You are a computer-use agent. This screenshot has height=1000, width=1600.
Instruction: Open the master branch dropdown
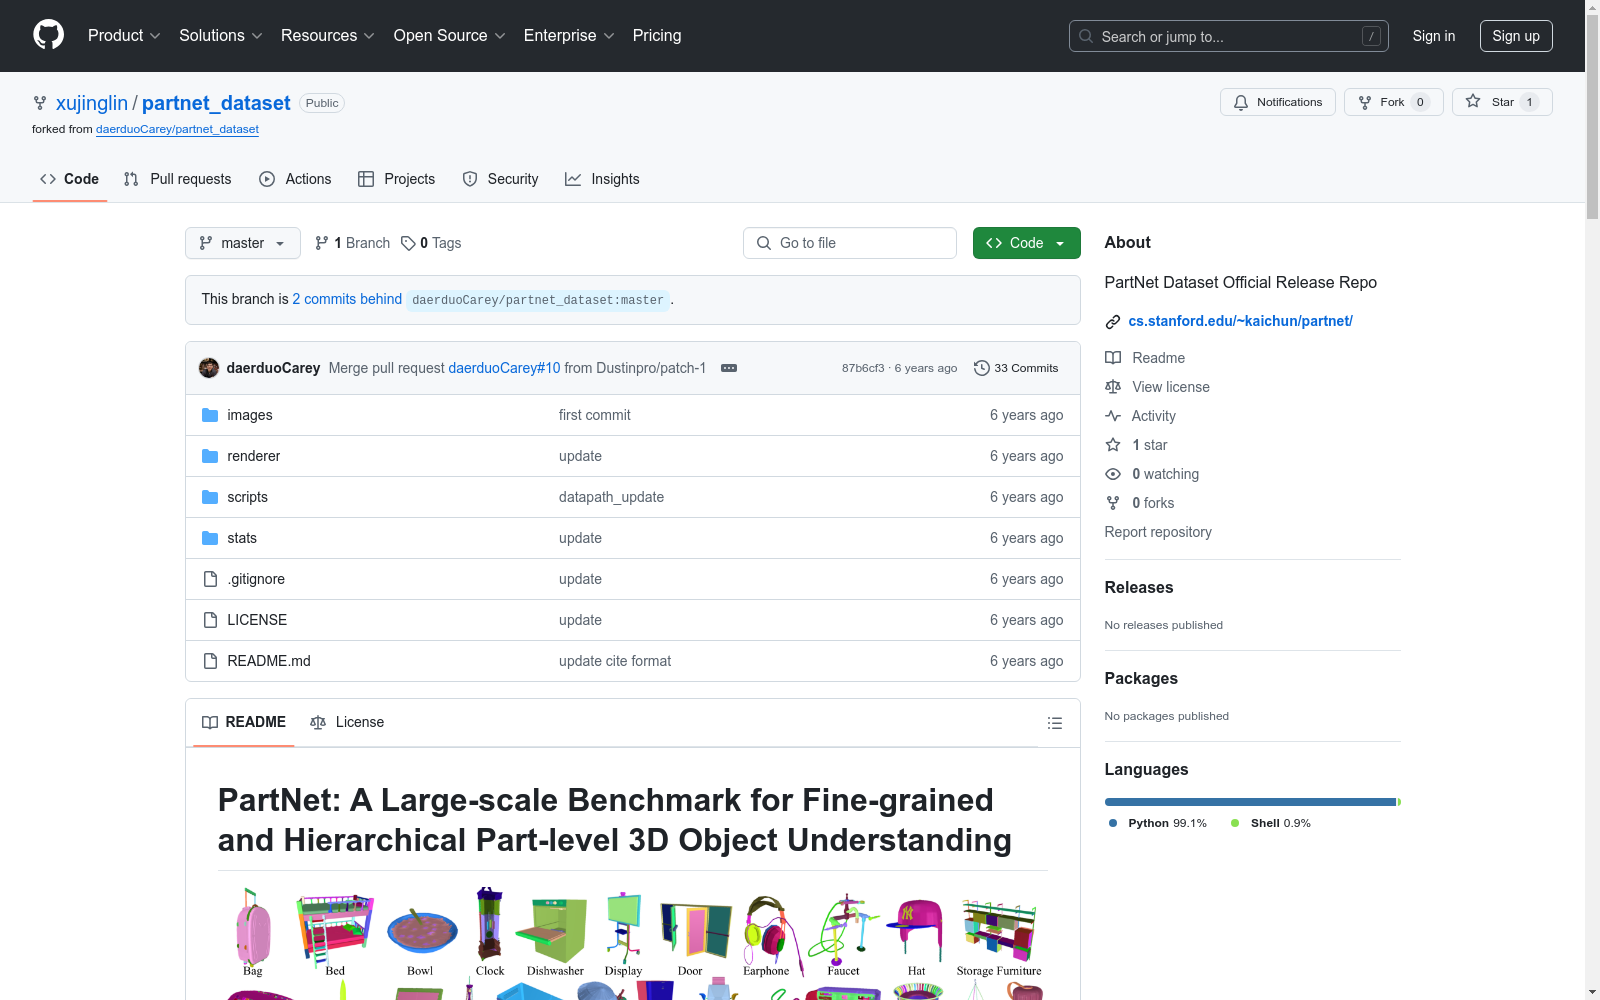pos(243,243)
